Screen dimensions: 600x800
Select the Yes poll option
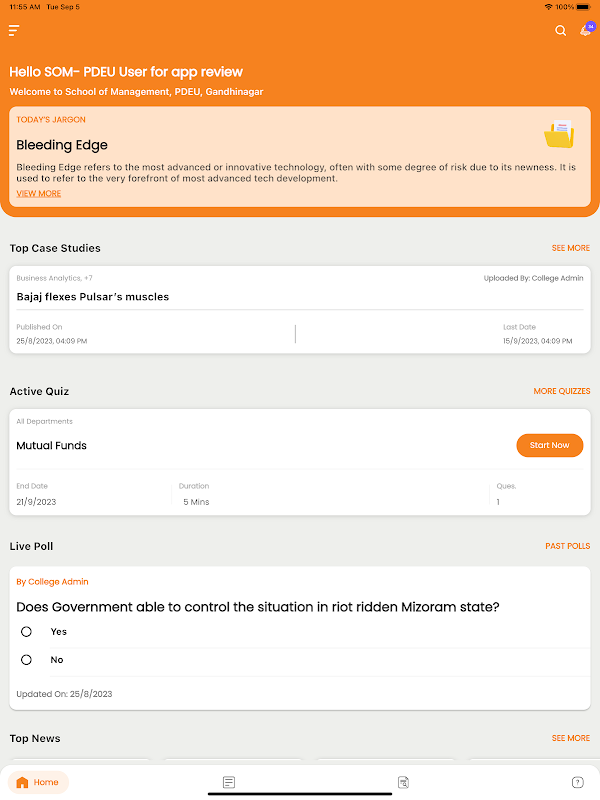click(x=27, y=632)
